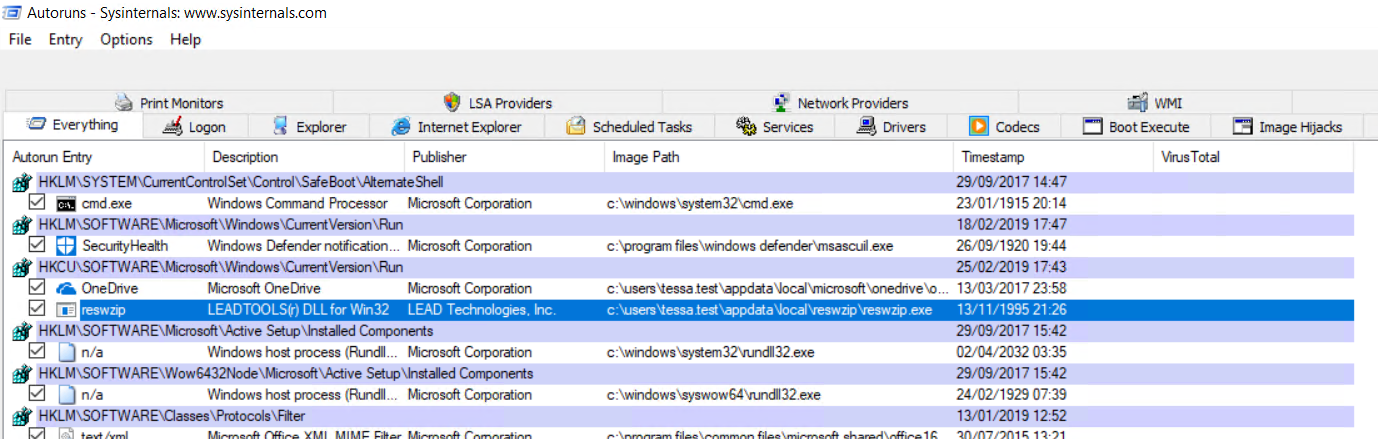Click c:\windows\system32\cmd.exe path cell

(700, 203)
